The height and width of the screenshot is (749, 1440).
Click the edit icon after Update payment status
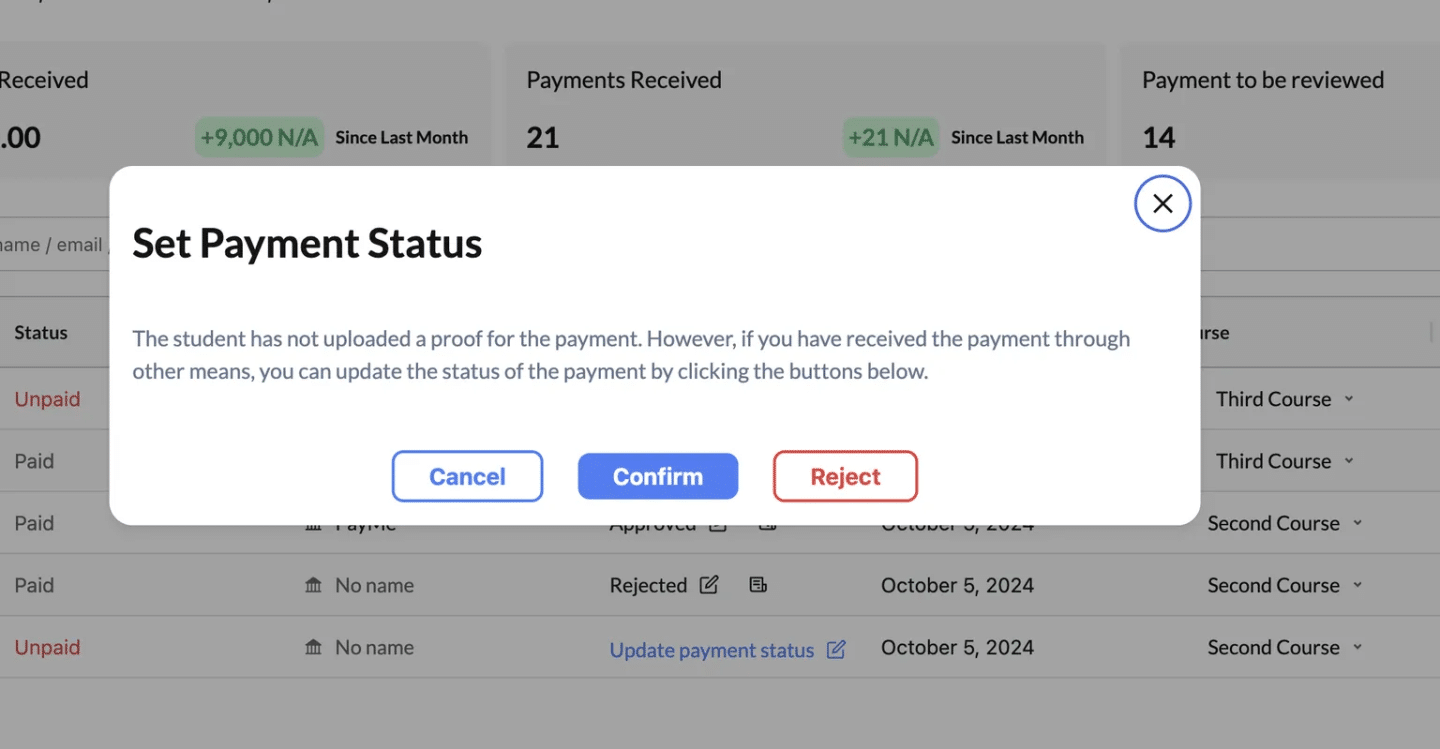point(836,649)
